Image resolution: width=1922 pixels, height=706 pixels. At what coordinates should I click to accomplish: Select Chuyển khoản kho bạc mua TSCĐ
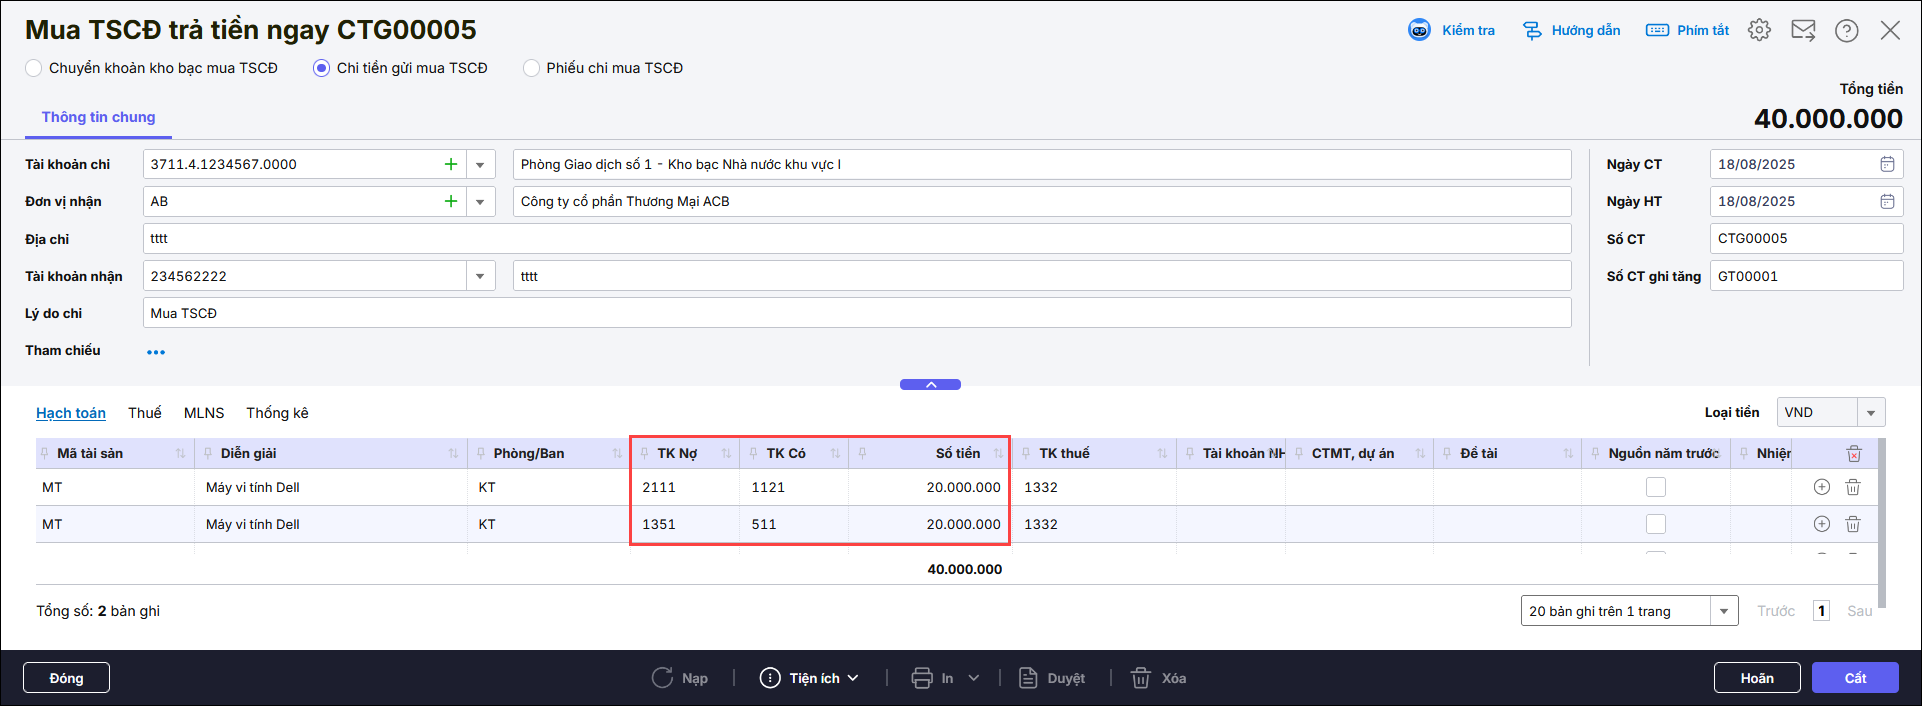(34, 68)
